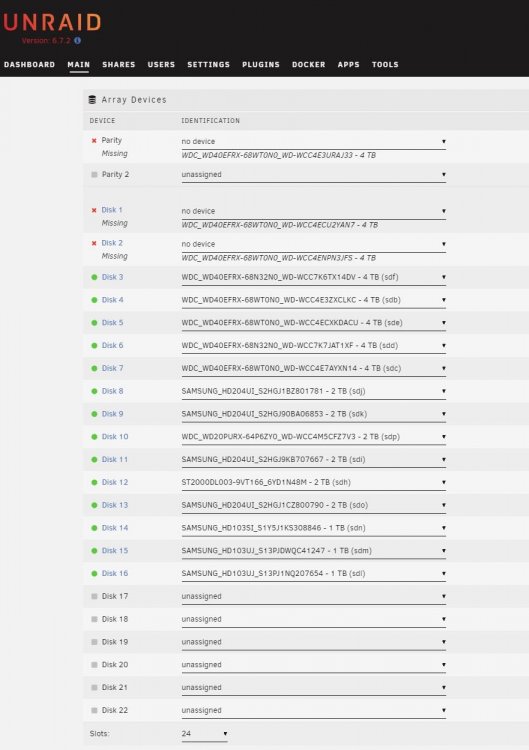
Task: Open the Disk 8 link
Action: point(112,391)
